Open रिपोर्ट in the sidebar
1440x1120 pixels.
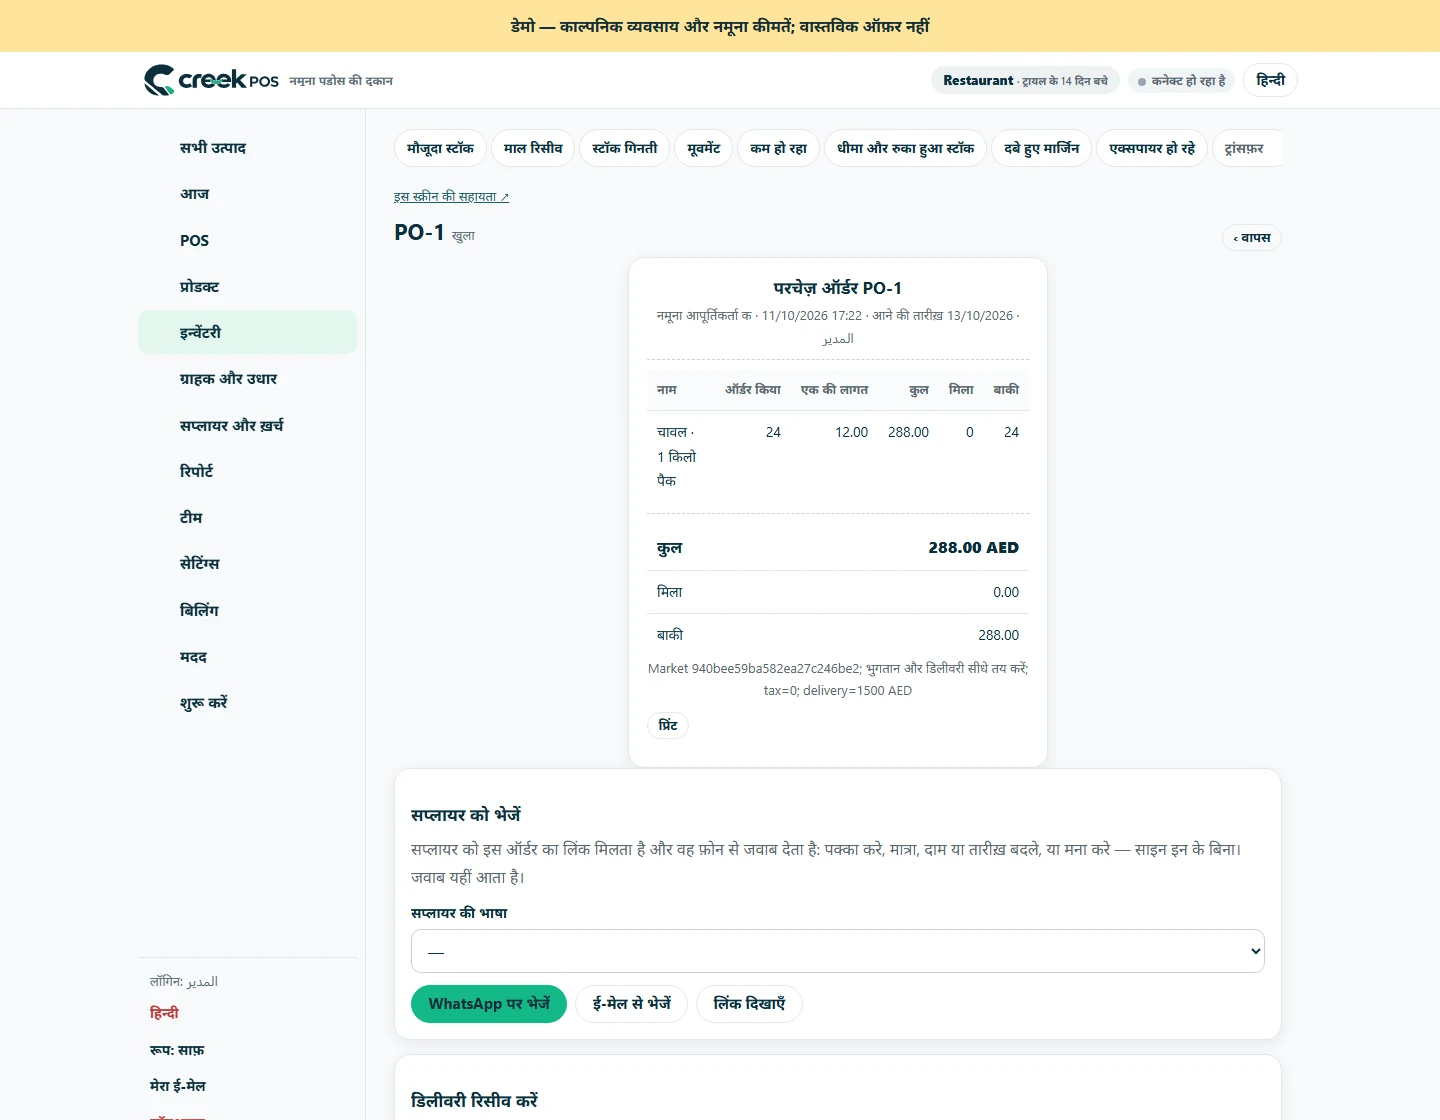(x=247, y=471)
